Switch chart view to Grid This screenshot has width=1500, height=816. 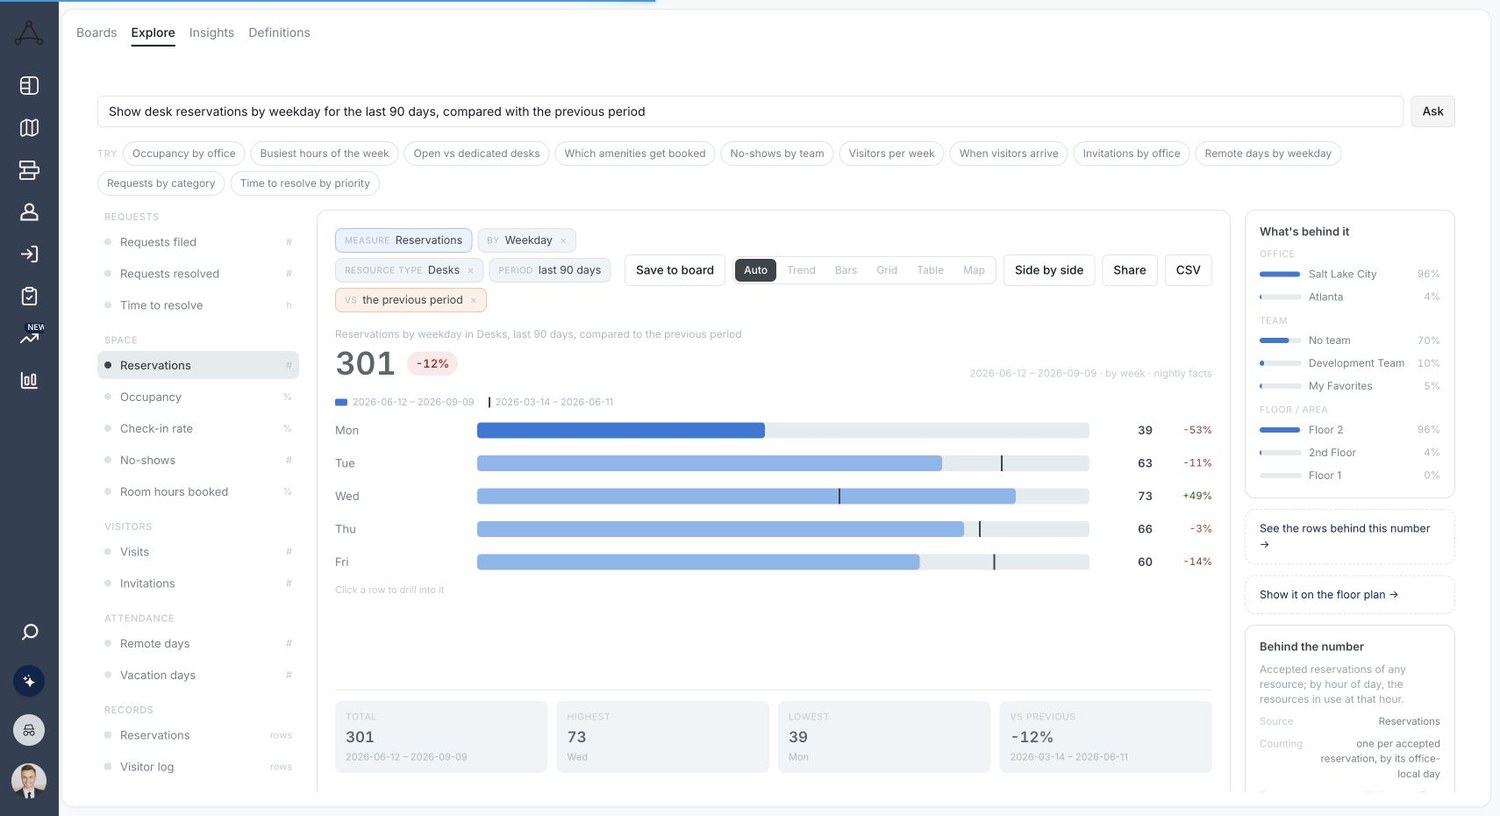pyautogui.click(x=887, y=270)
